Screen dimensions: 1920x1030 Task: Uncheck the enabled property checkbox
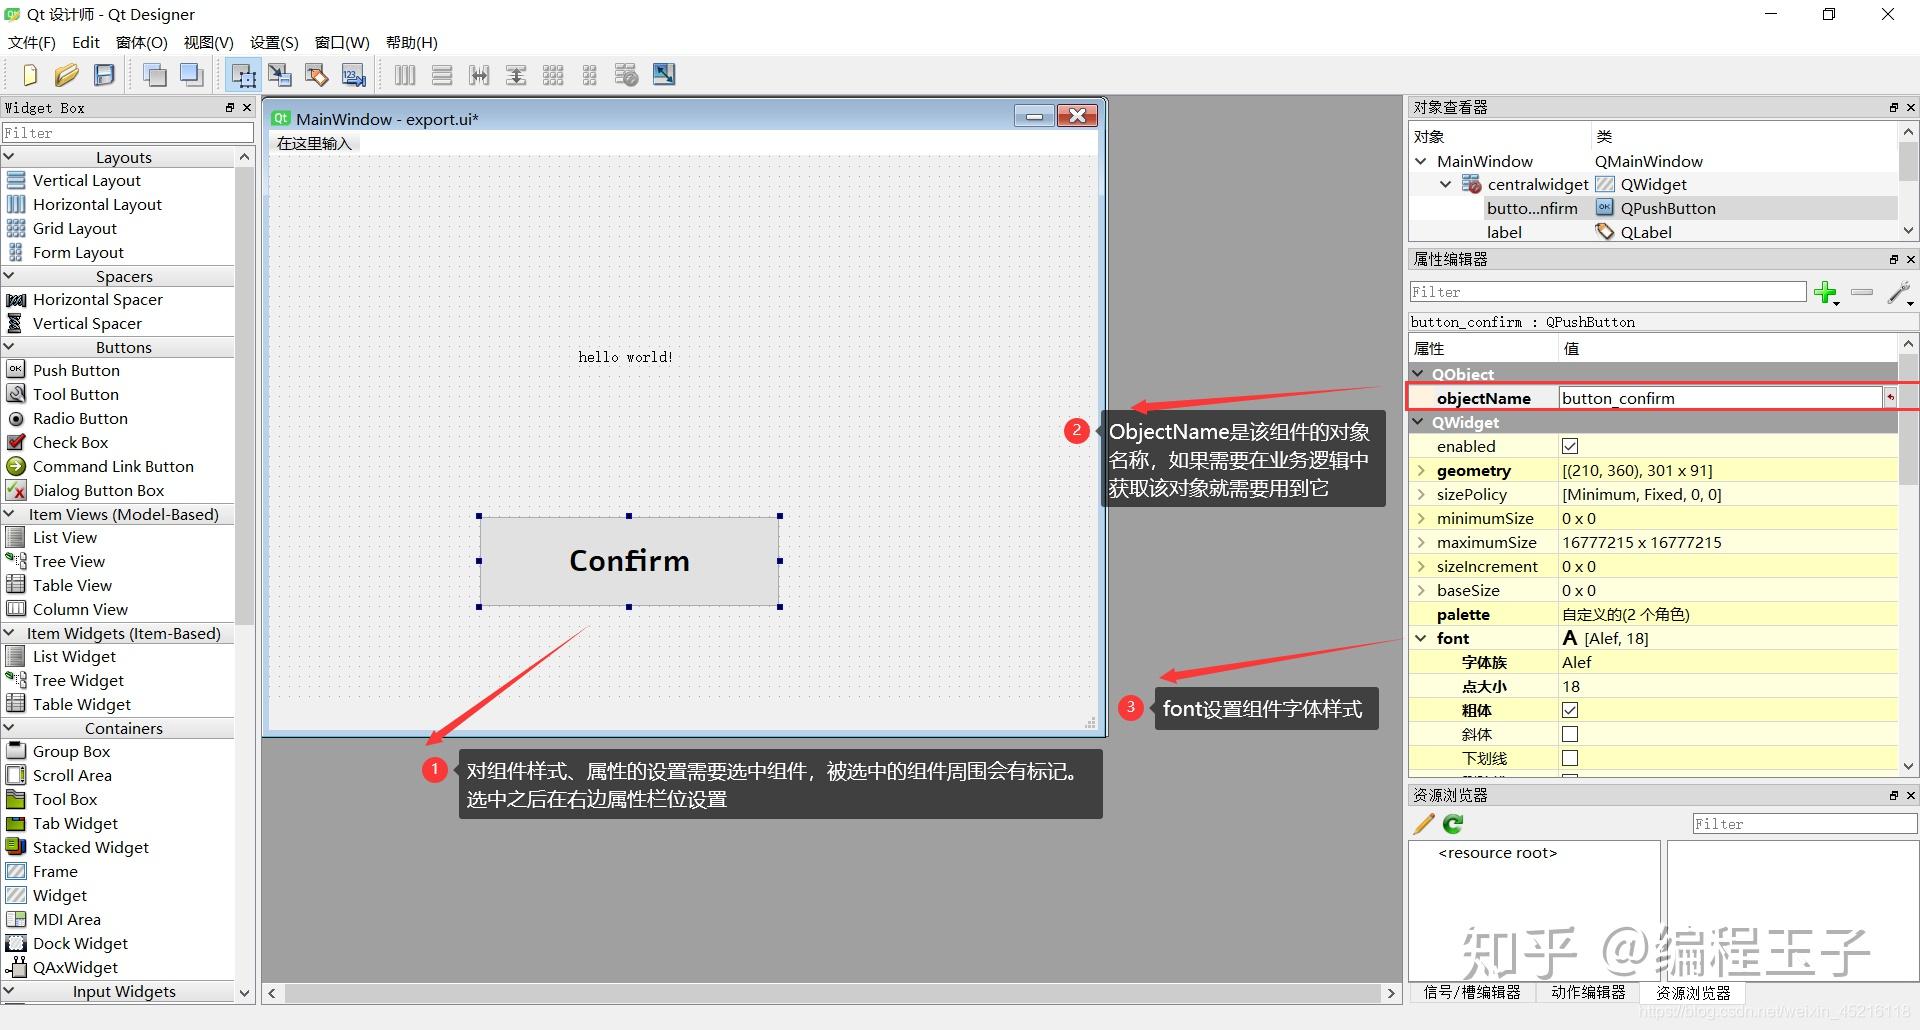tap(1570, 446)
